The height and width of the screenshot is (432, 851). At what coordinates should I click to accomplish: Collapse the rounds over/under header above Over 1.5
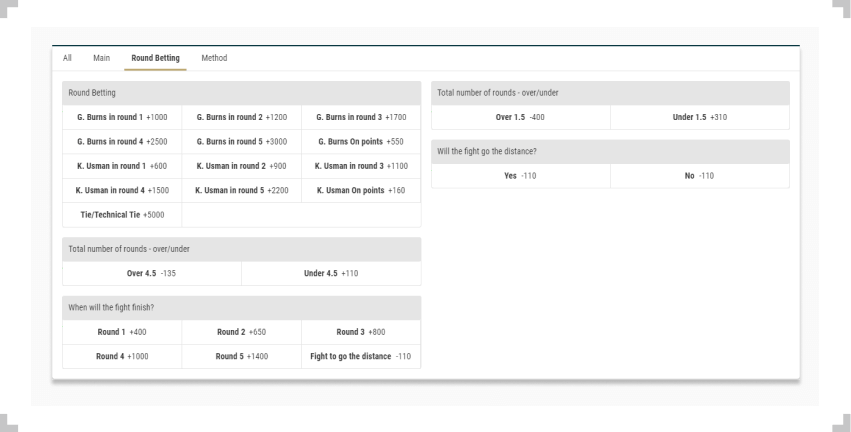[x=611, y=93]
